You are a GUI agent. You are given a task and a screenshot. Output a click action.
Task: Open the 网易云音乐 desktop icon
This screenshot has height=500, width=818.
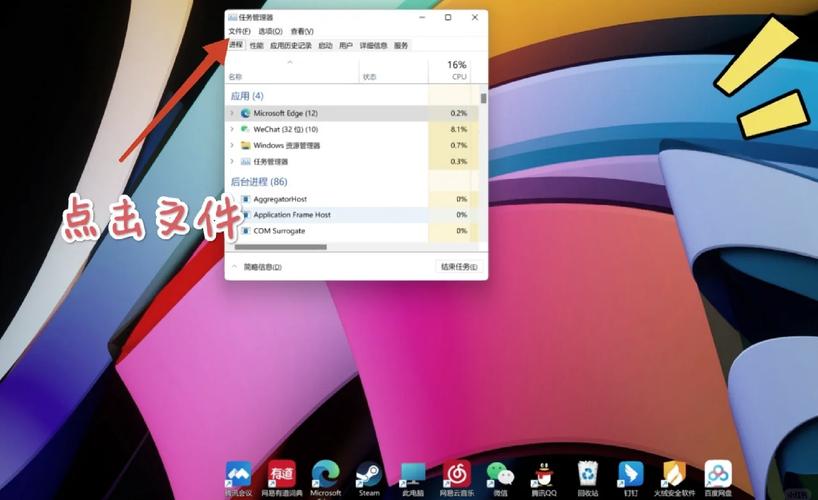(457, 475)
